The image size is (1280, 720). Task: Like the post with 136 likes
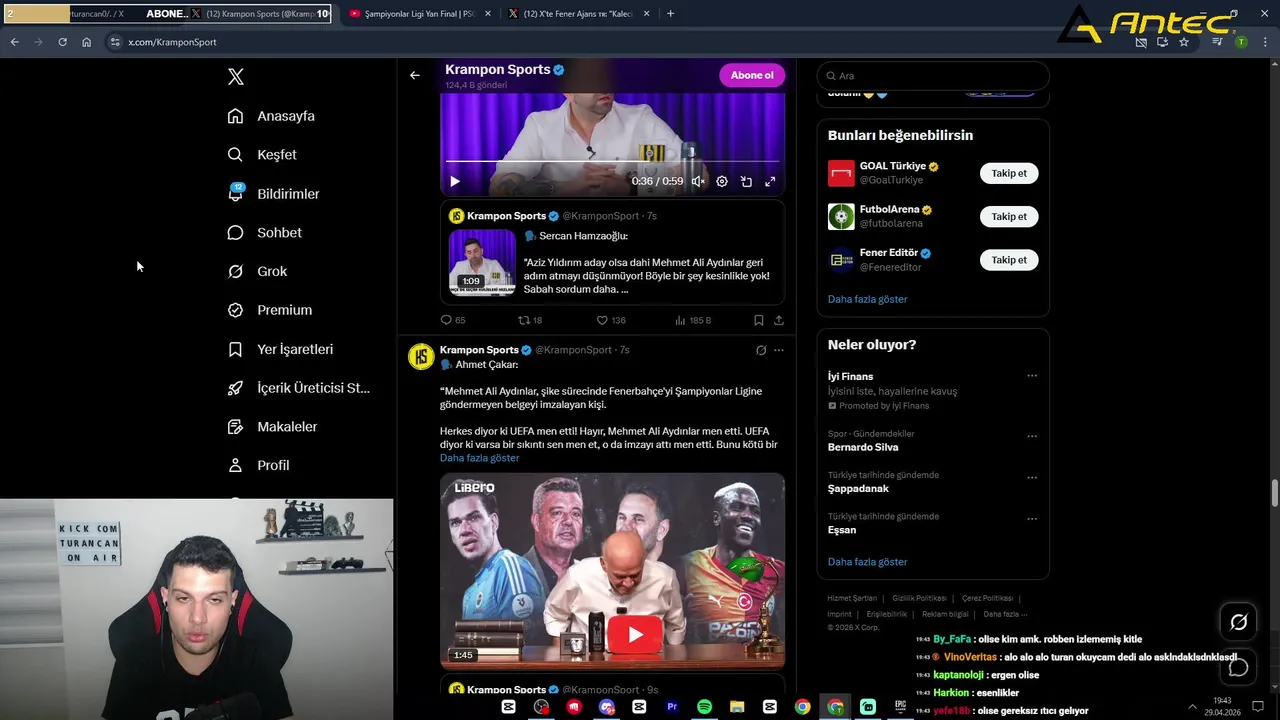(602, 320)
